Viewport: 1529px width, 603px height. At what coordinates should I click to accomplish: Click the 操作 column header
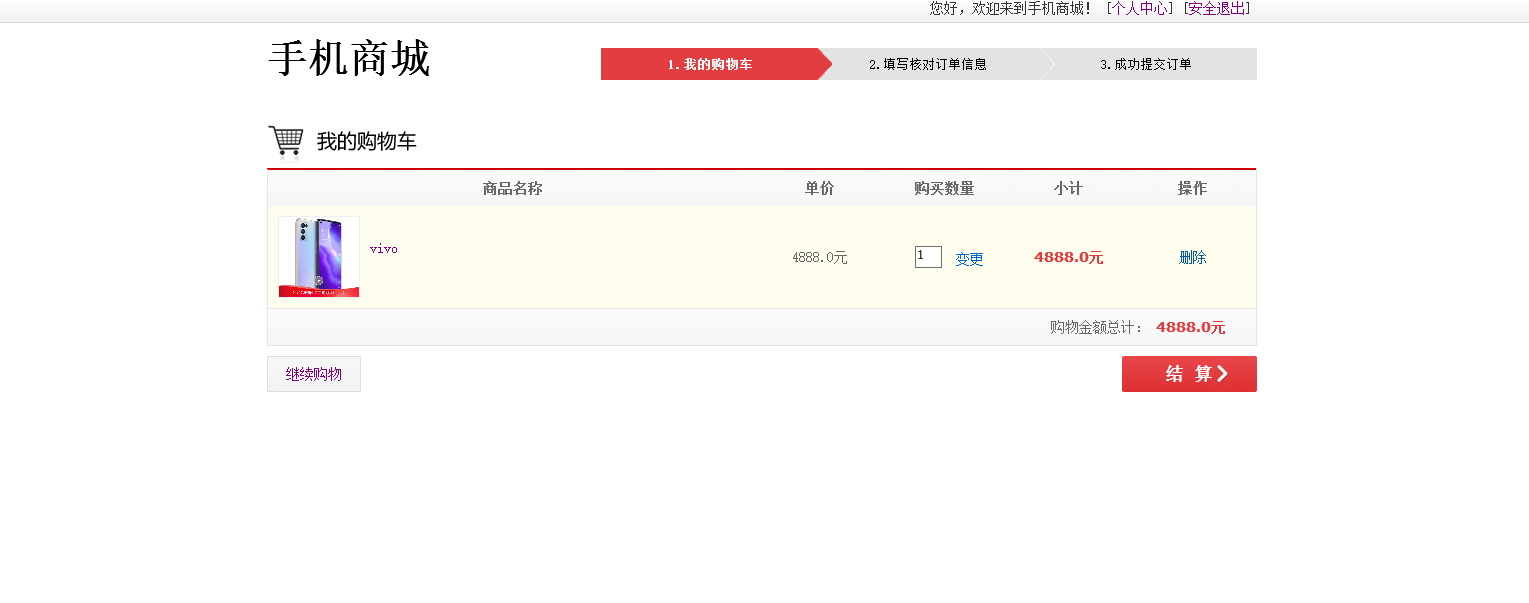(x=1192, y=188)
